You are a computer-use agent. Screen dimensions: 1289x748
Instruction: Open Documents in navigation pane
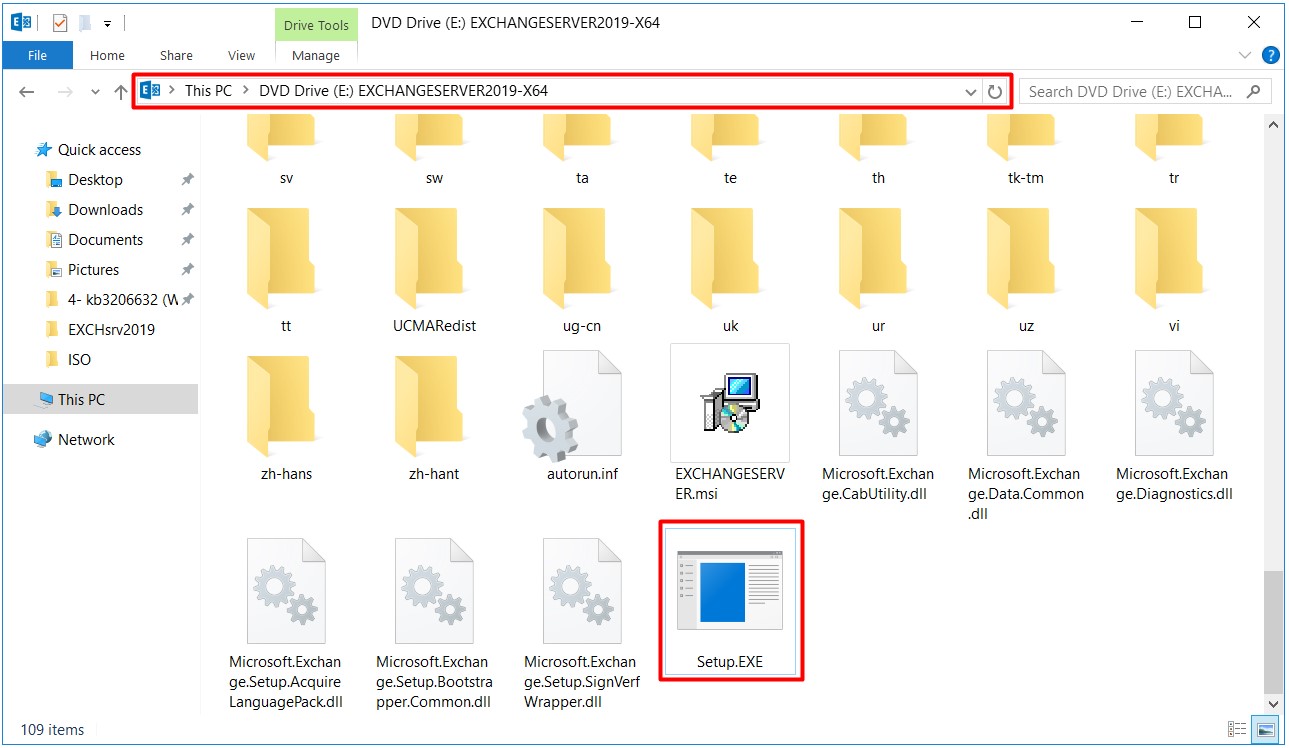tap(105, 240)
